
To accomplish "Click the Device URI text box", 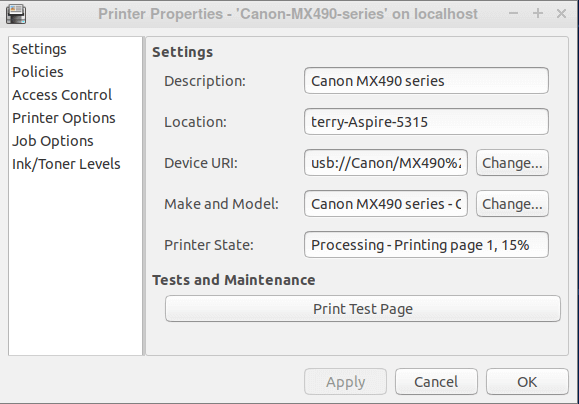I will click(x=386, y=162).
